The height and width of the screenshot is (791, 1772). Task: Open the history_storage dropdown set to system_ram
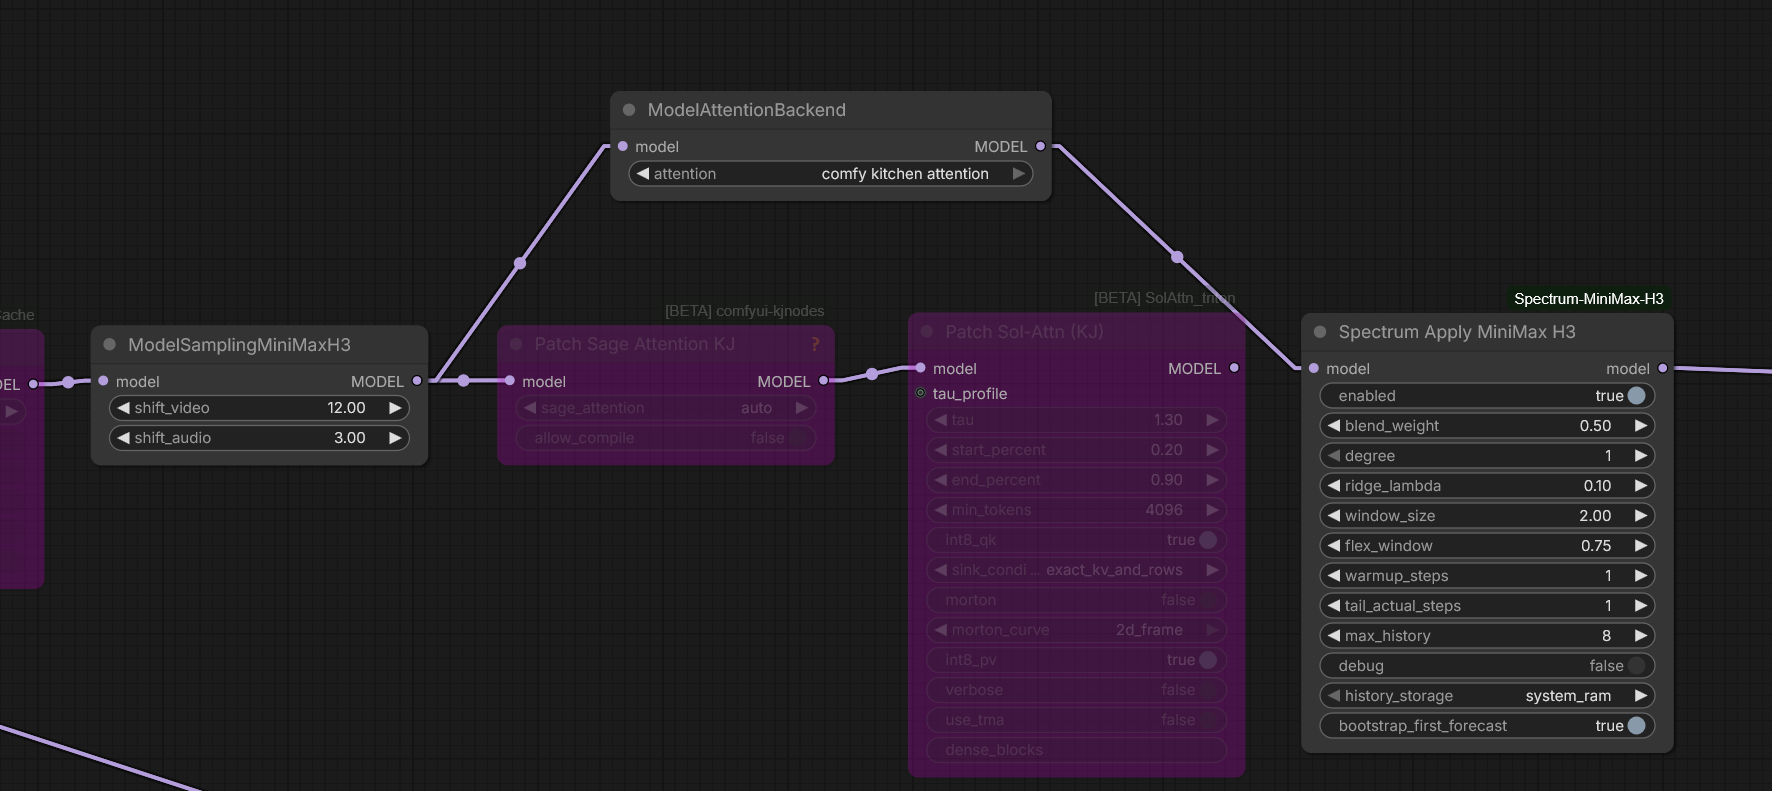[1487, 696]
